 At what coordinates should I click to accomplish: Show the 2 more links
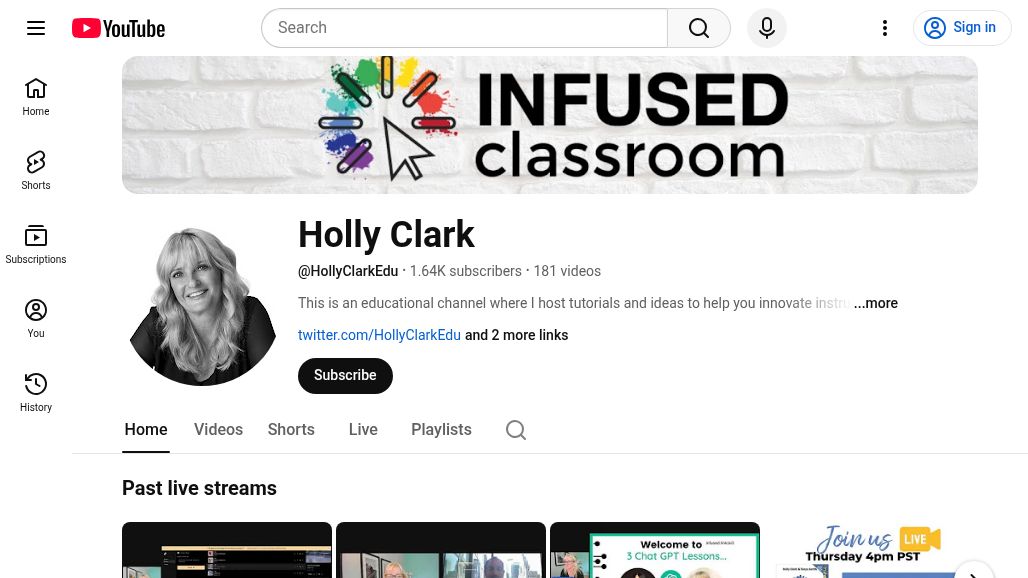click(x=517, y=335)
